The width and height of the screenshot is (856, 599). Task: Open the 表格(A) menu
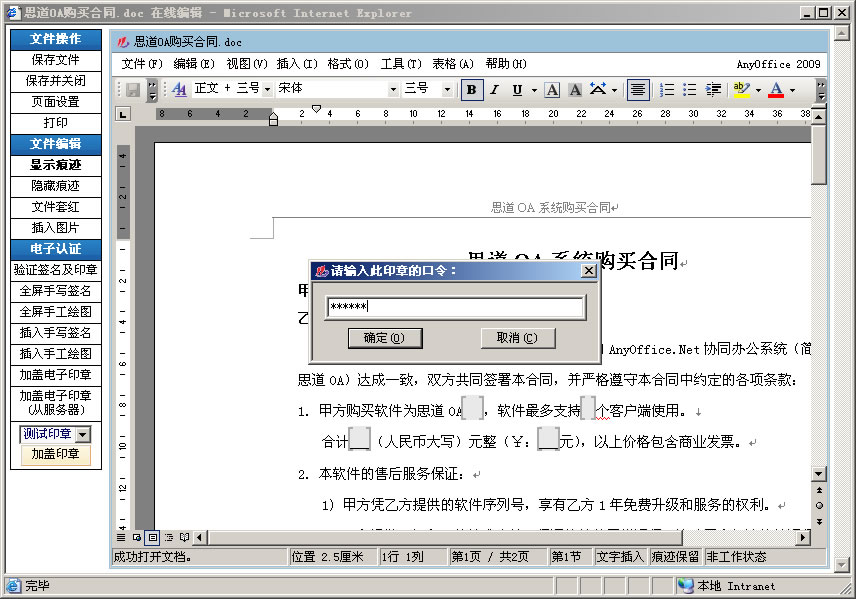coord(453,64)
